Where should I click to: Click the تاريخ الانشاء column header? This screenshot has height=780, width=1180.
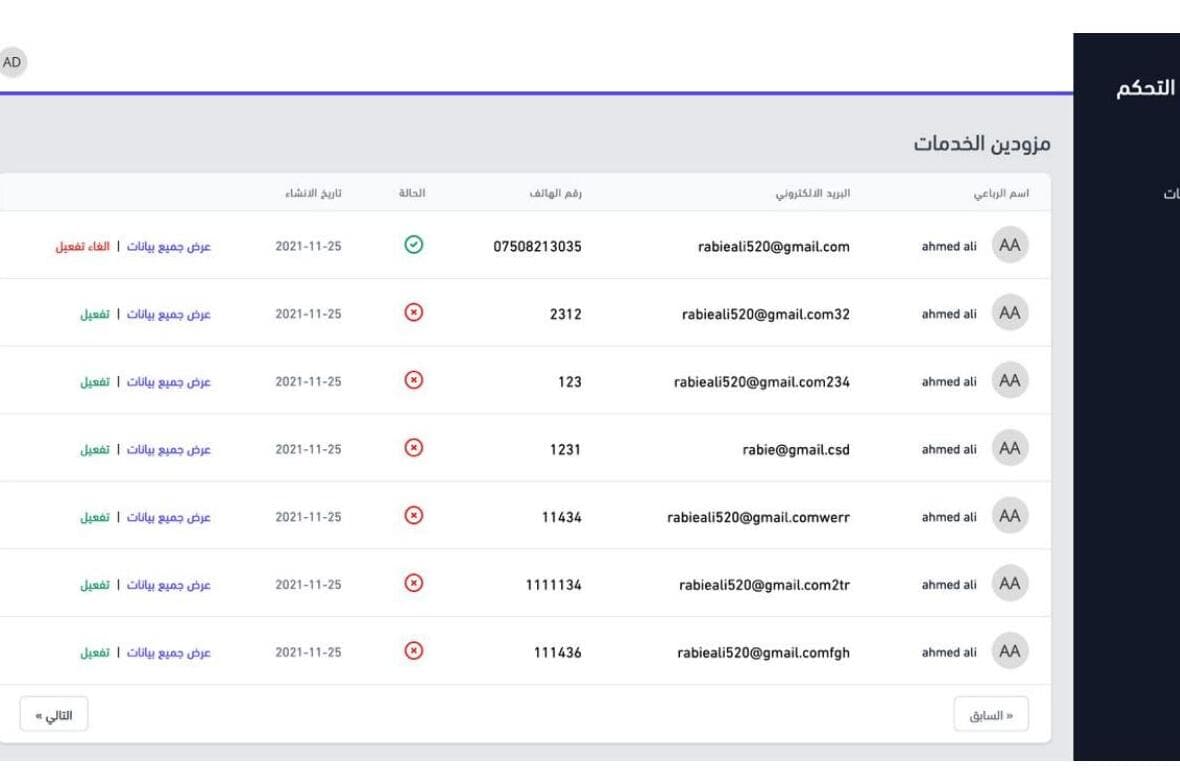(313, 193)
